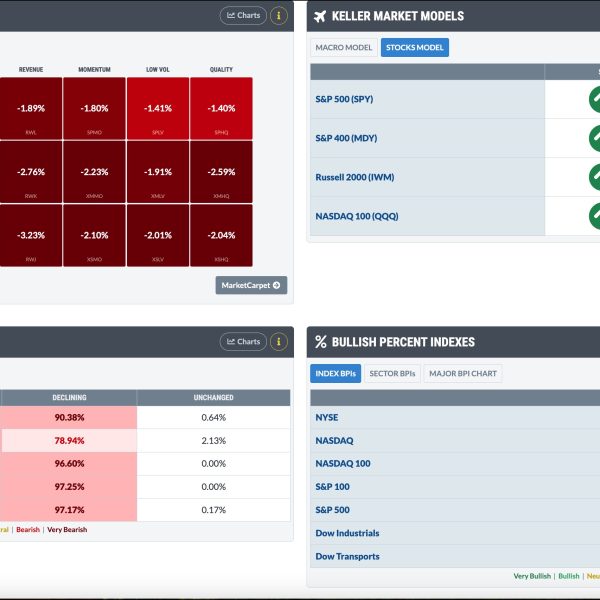Click info icon above the Declining table

tap(279, 342)
